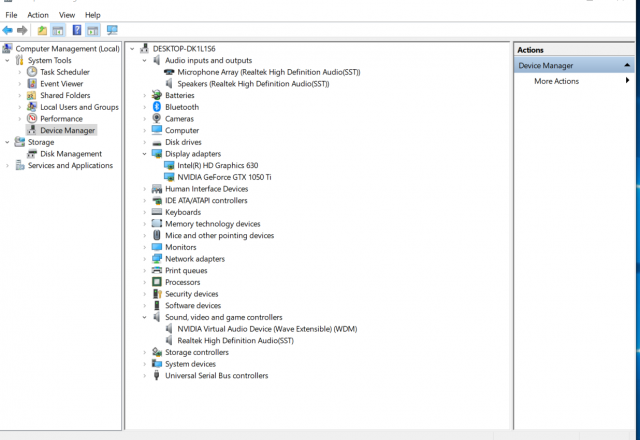Select NVIDIA GeForce GTX 1050 Ti device
This screenshot has width=640, height=440.
(217, 177)
